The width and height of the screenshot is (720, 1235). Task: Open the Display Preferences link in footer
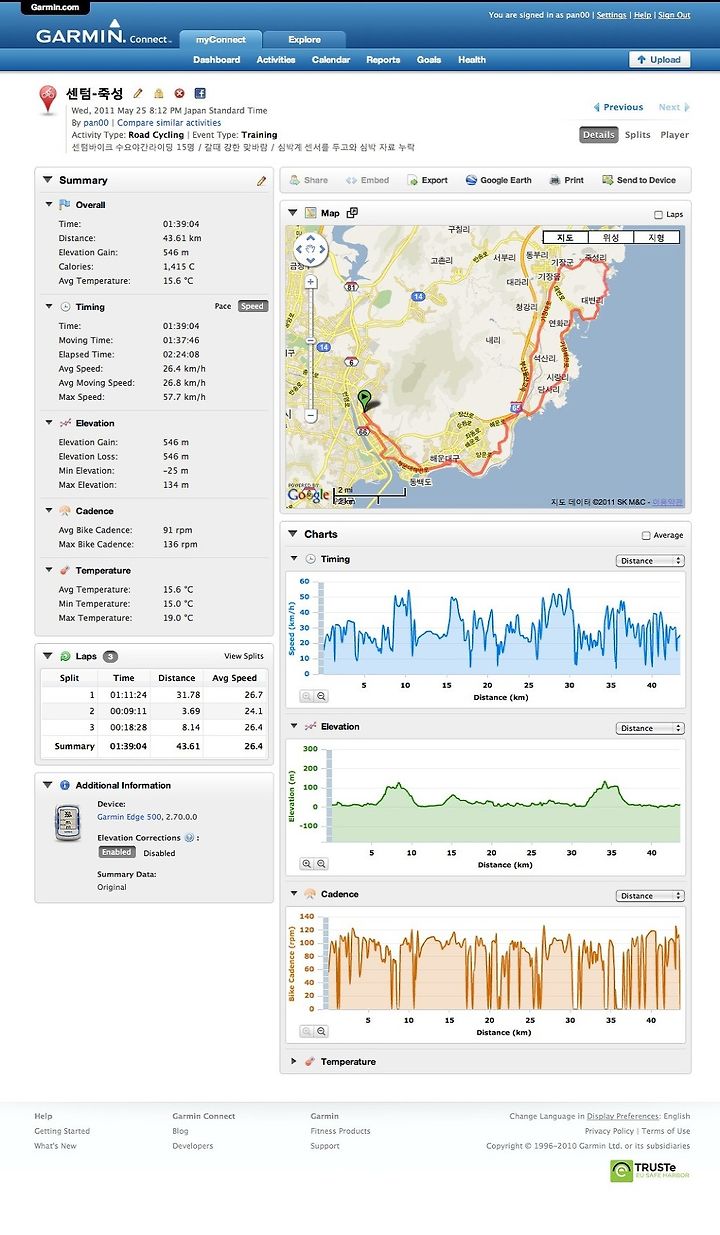pyautogui.click(x=623, y=1116)
